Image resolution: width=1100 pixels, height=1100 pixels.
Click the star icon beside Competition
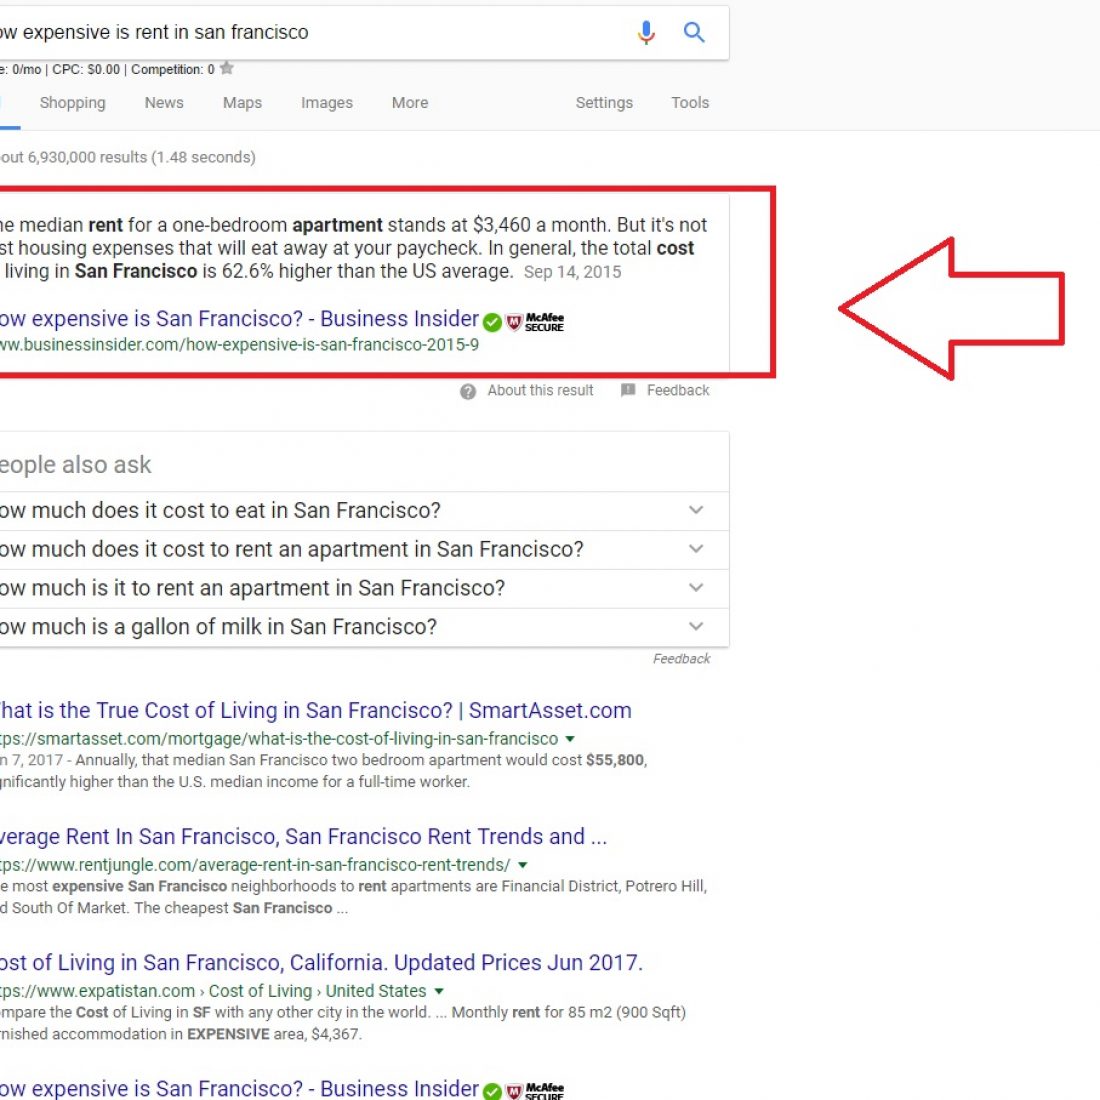click(227, 68)
